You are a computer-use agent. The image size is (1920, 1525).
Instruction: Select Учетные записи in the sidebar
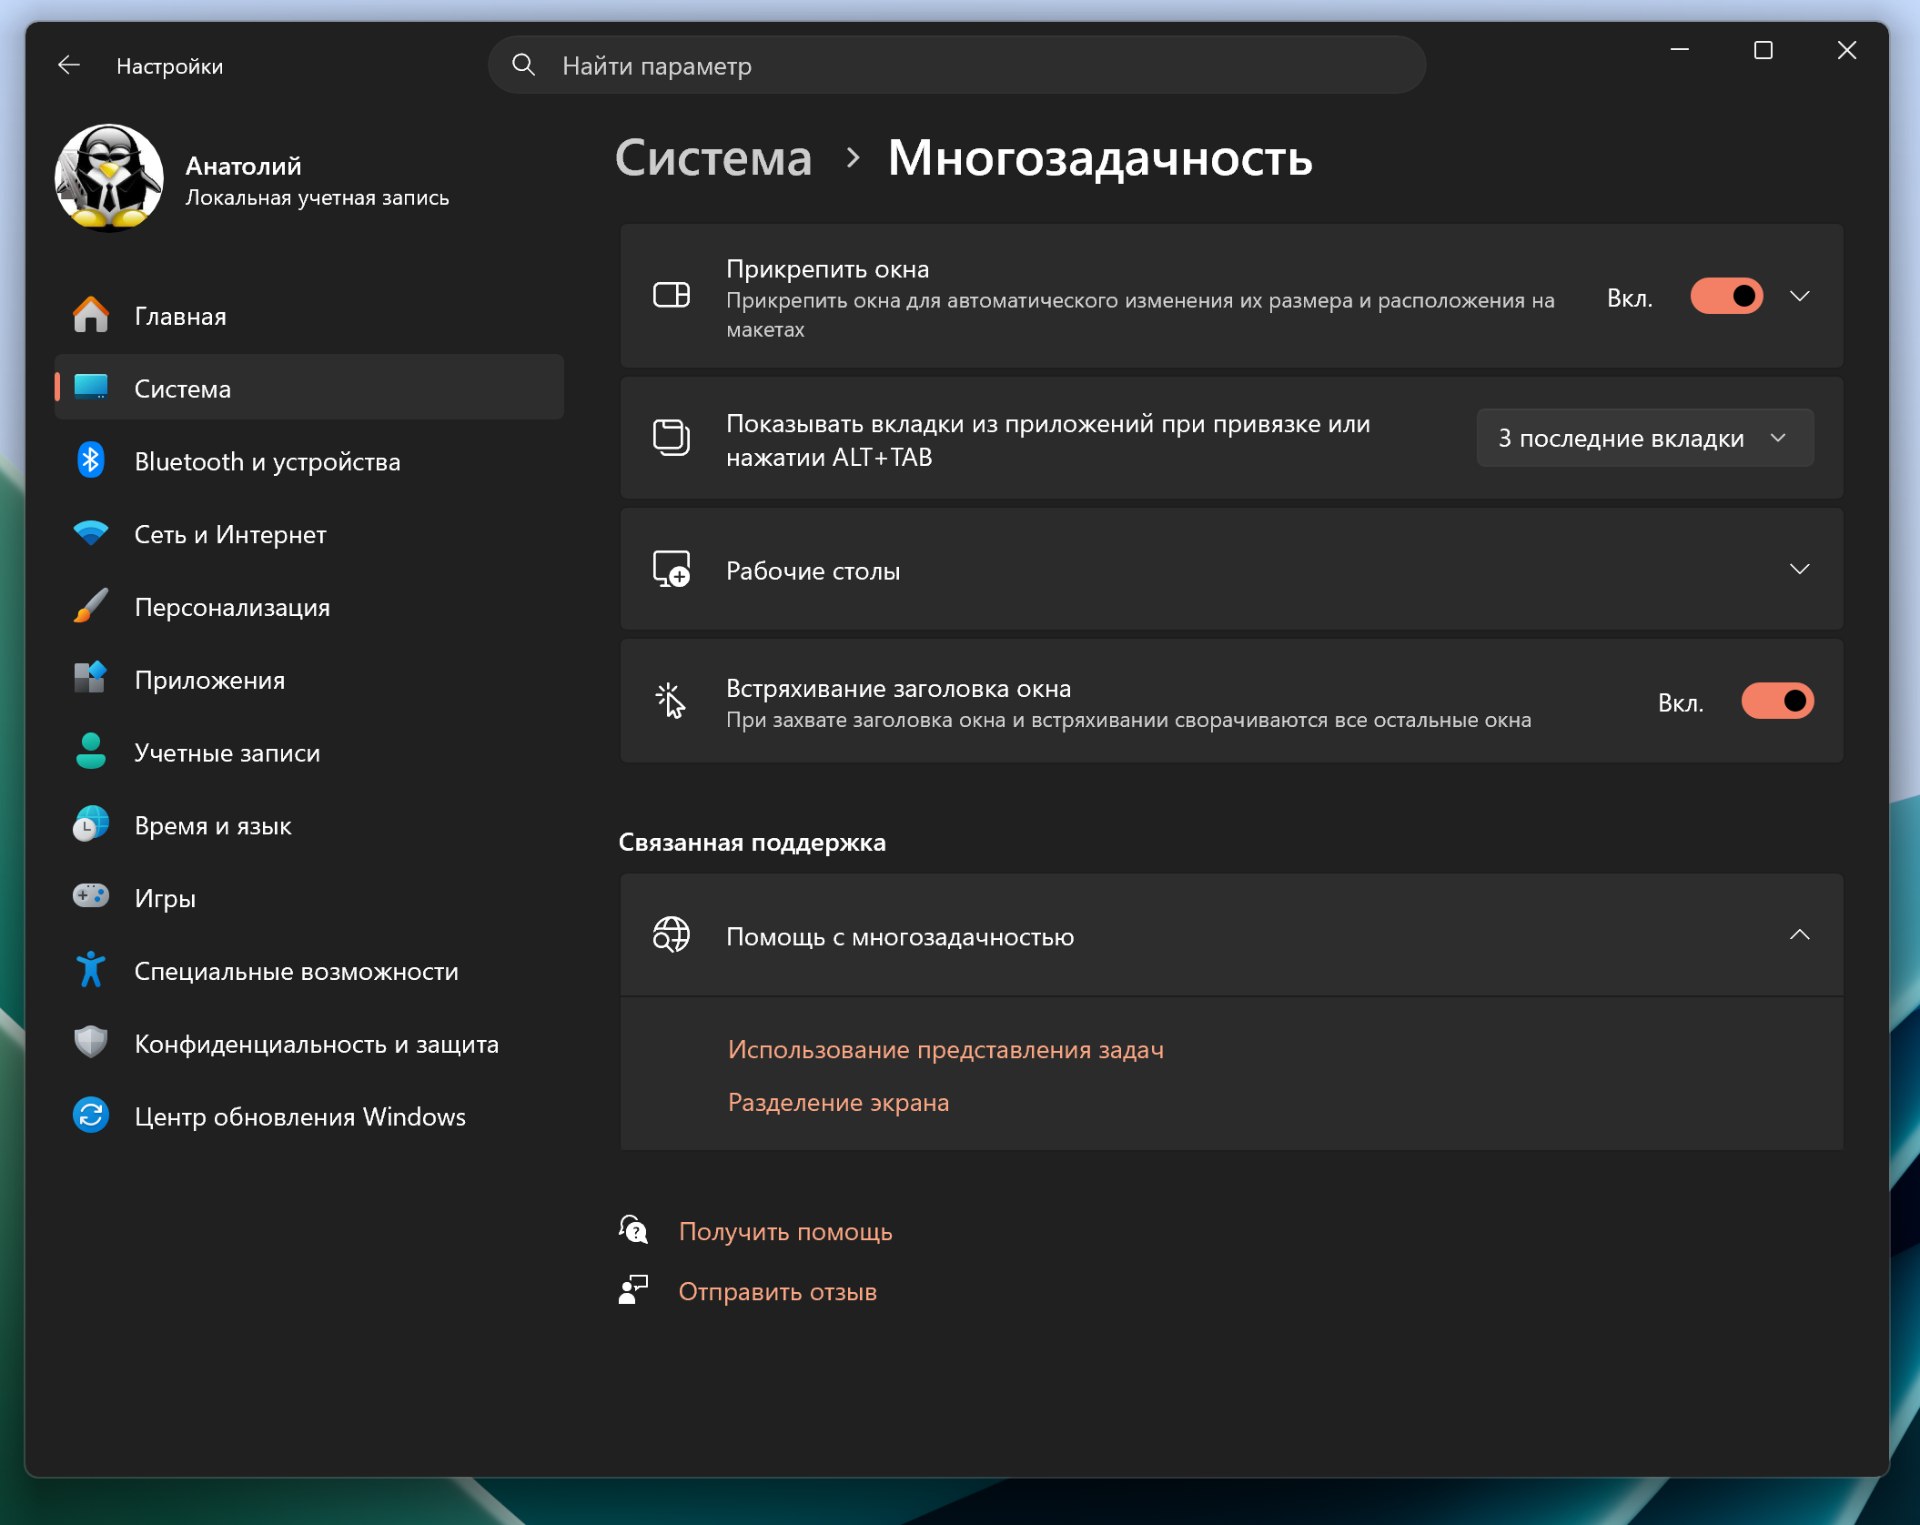227,753
